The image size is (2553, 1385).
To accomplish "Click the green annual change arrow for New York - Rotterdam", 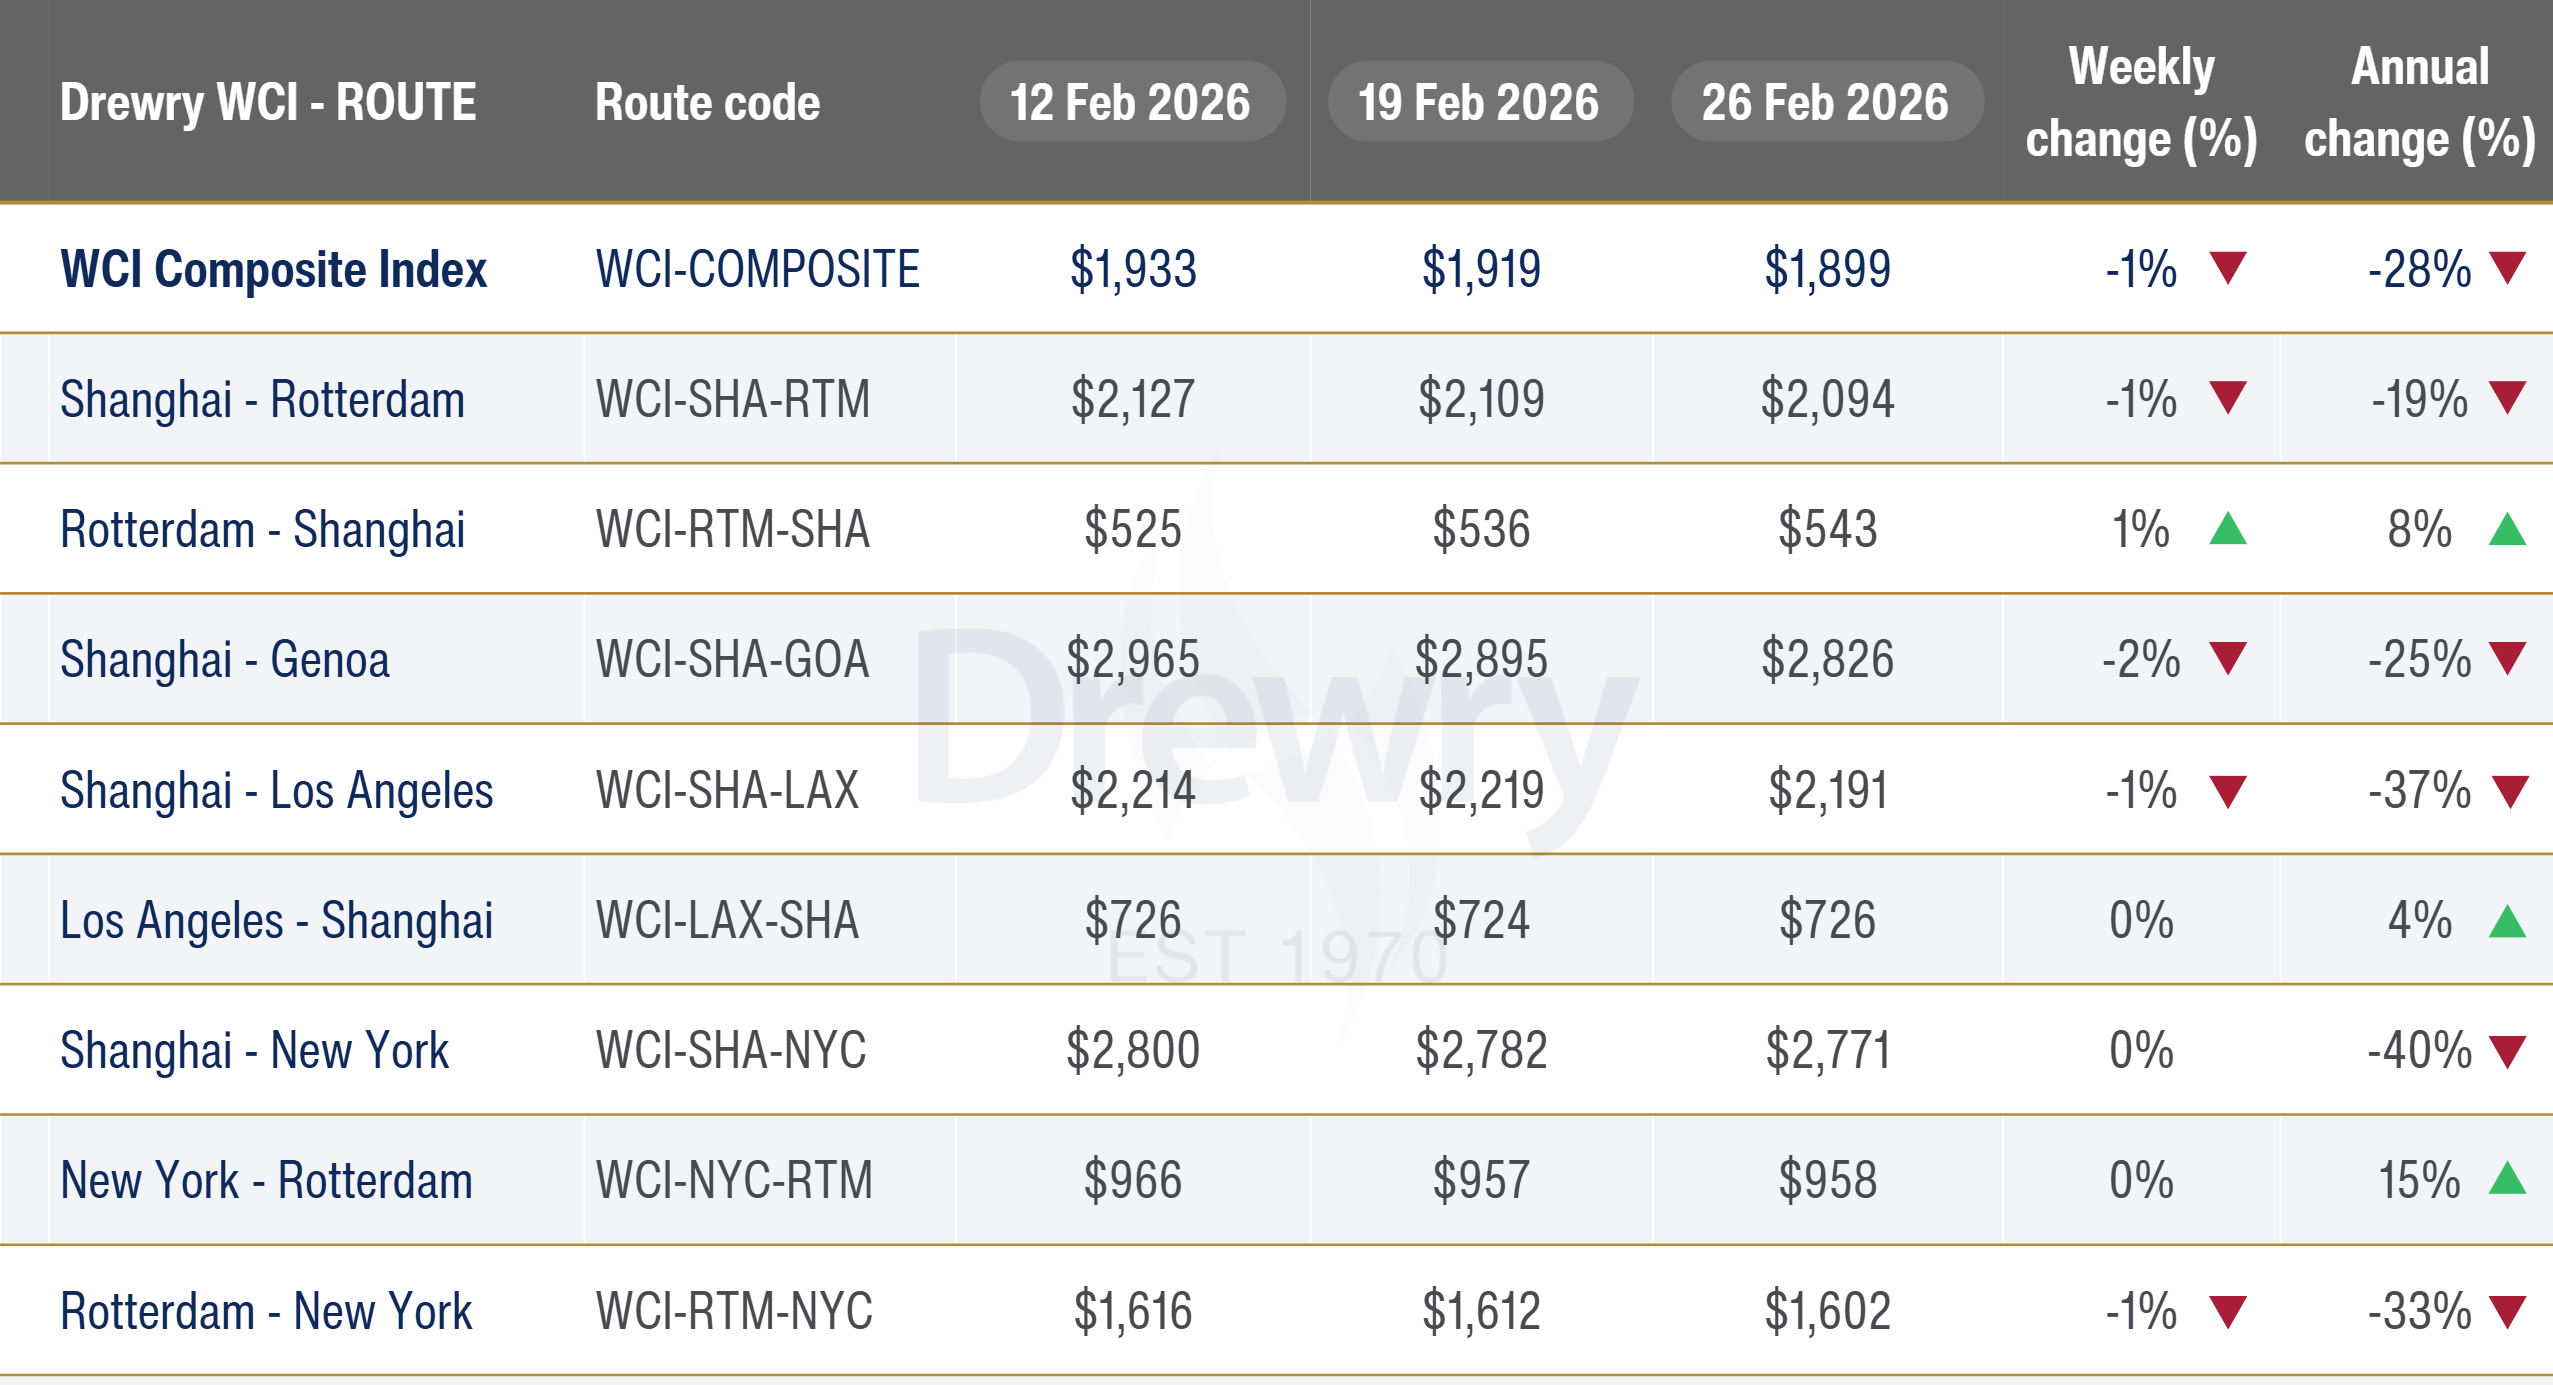I will click(2507, 1180).
